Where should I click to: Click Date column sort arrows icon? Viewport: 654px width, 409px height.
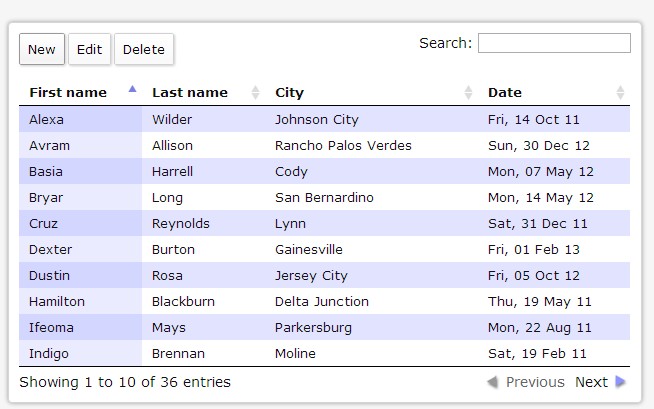(620, 93)
